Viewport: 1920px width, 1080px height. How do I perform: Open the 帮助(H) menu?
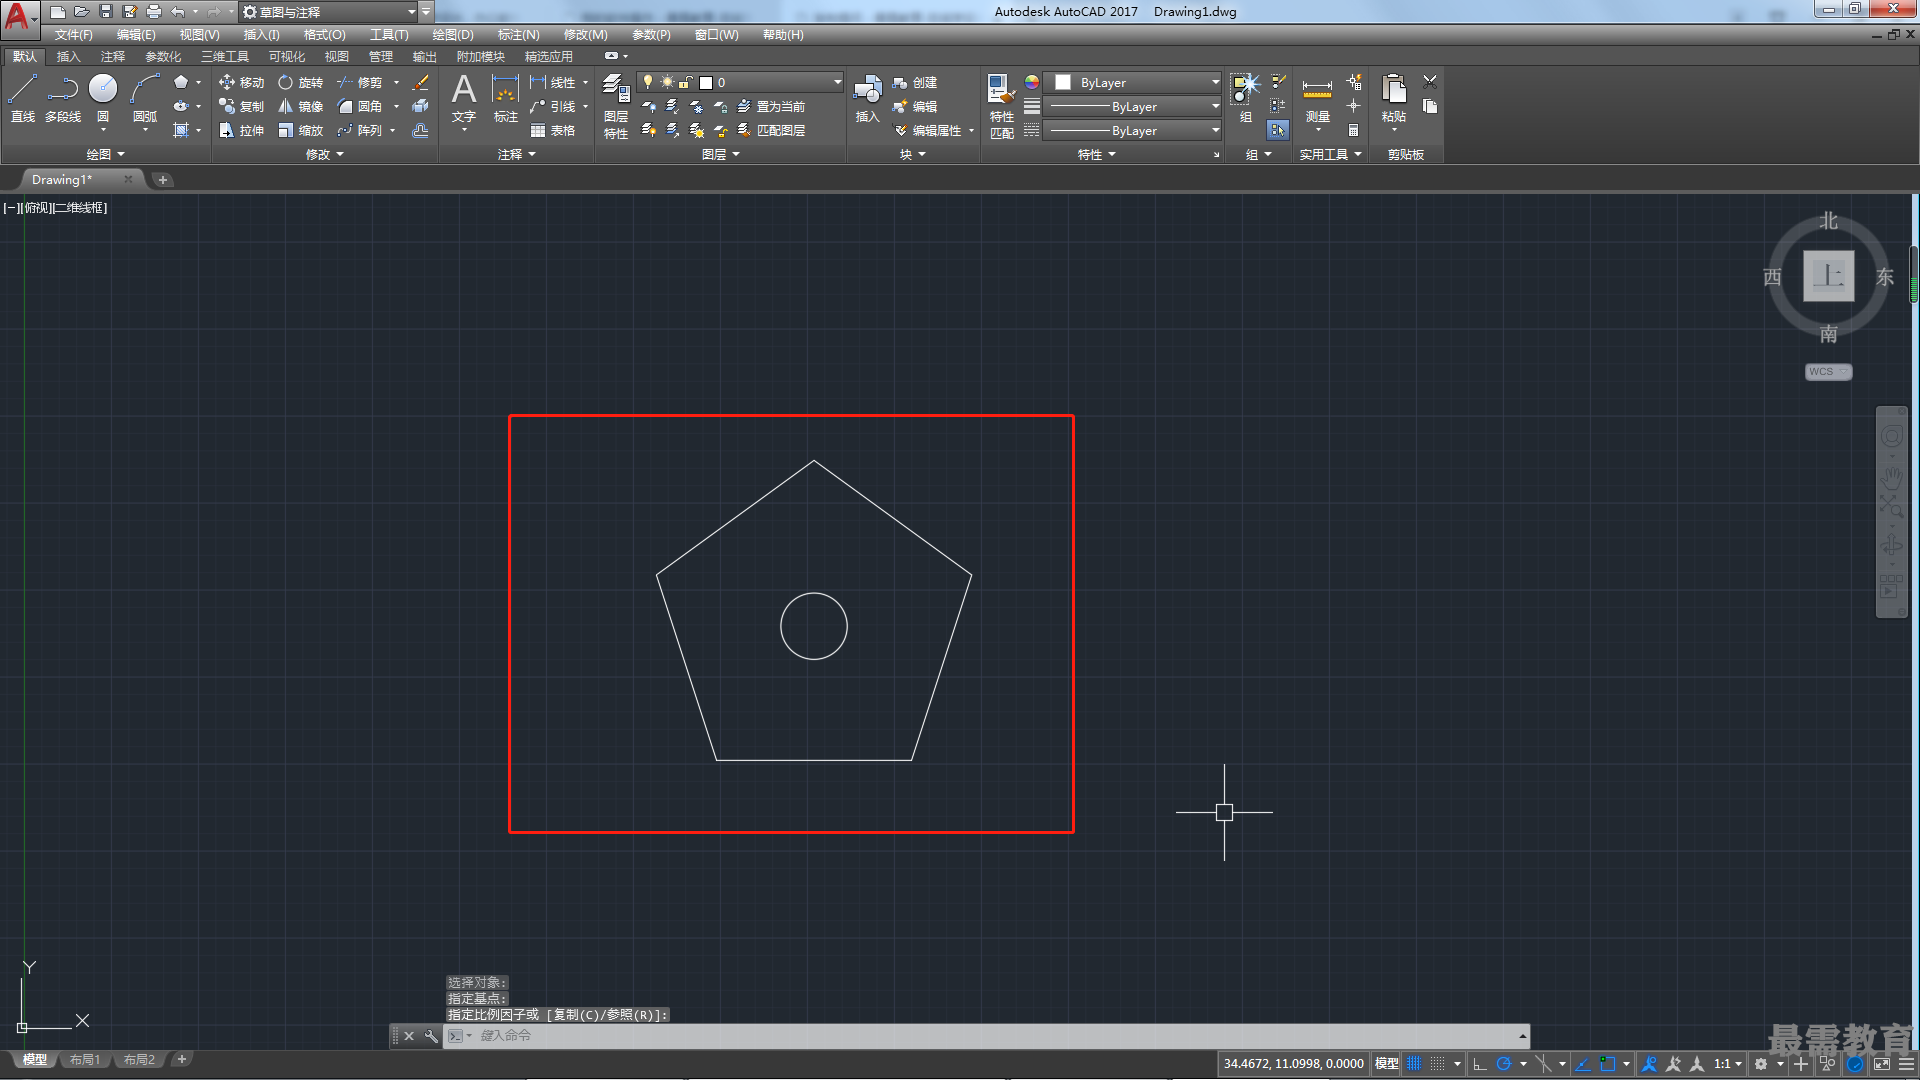(783, 35)
